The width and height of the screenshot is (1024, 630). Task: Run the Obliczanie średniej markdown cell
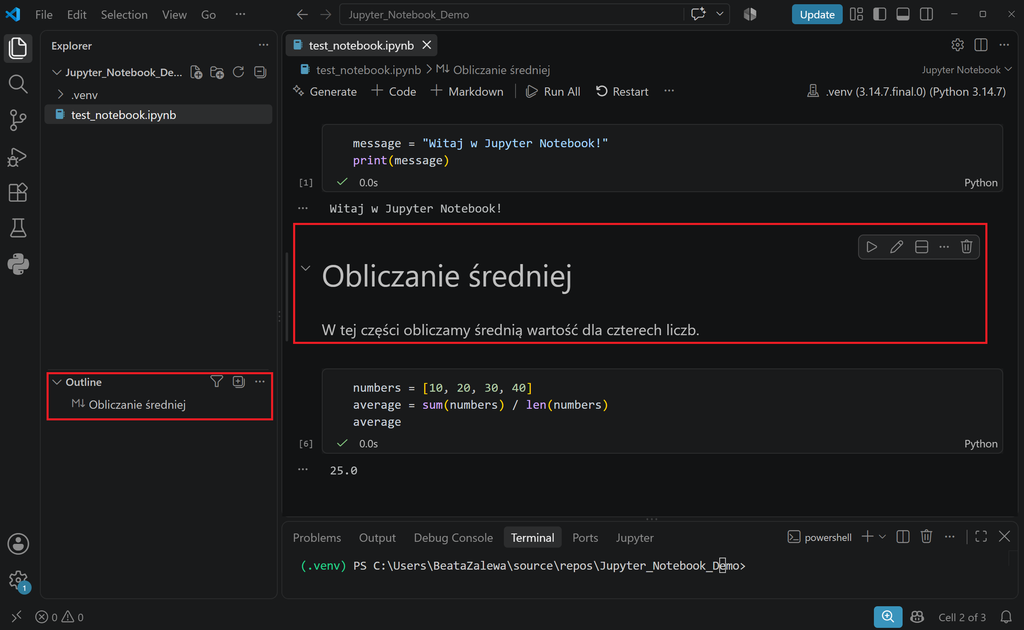(x=871, y=247)
